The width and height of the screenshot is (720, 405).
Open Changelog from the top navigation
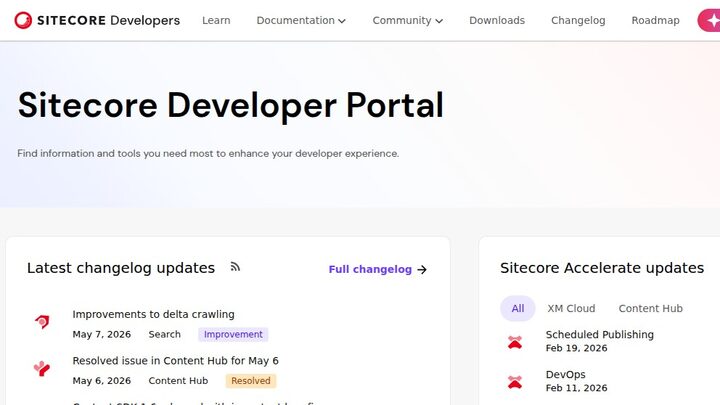[578, 21]
